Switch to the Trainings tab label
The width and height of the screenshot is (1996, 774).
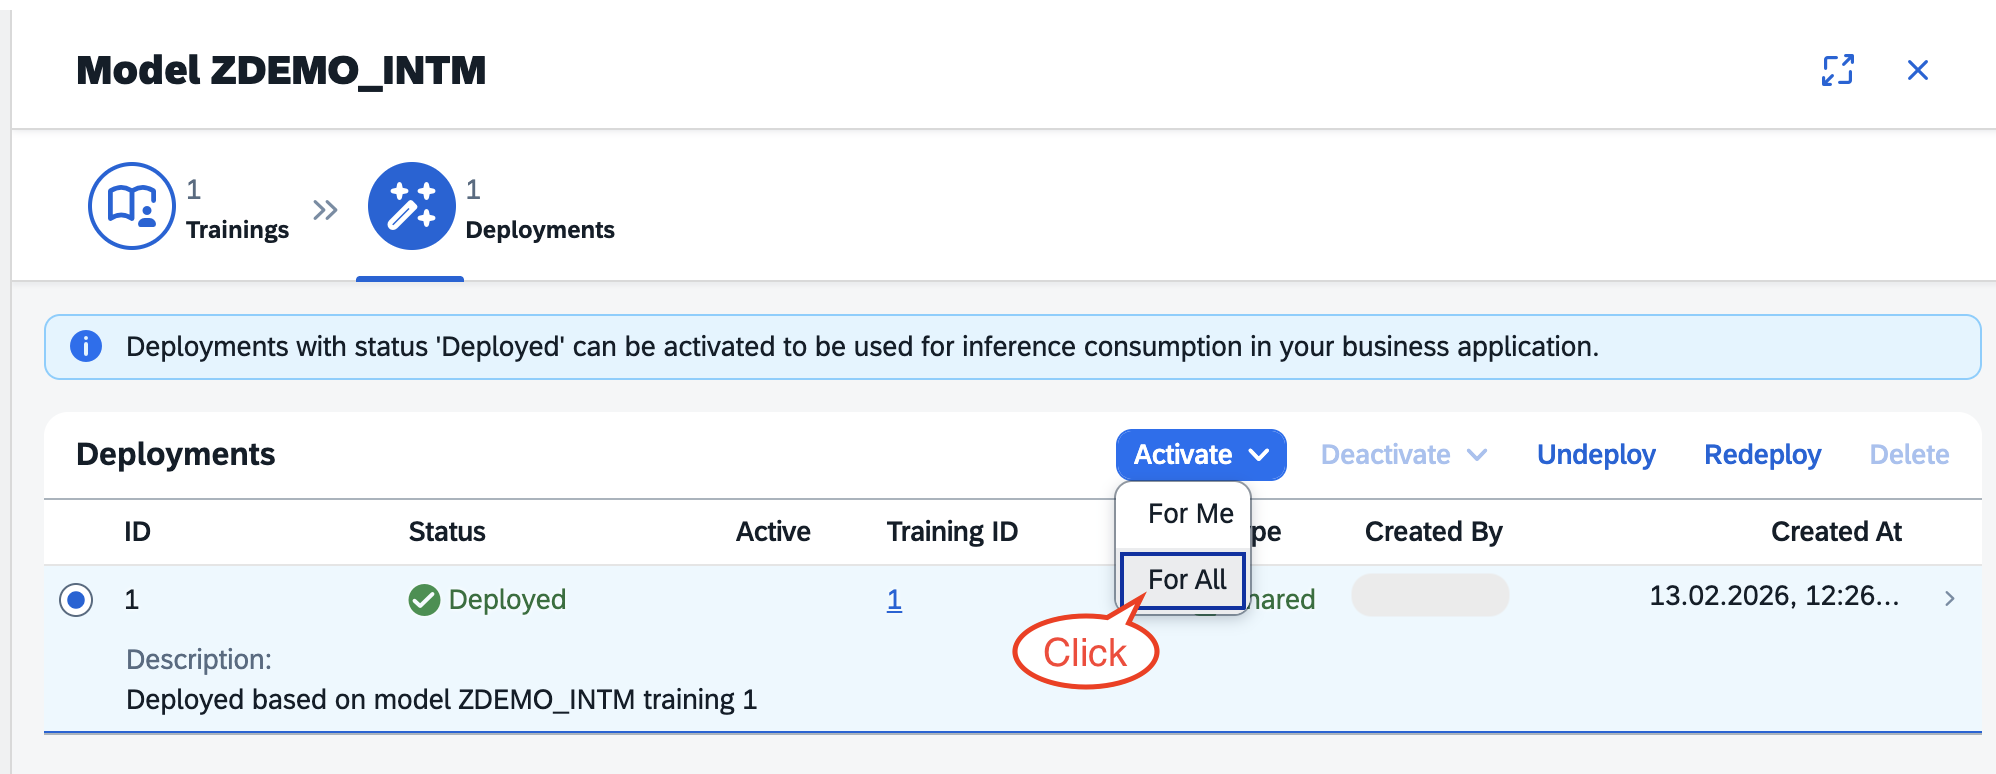tap(237, 230)
